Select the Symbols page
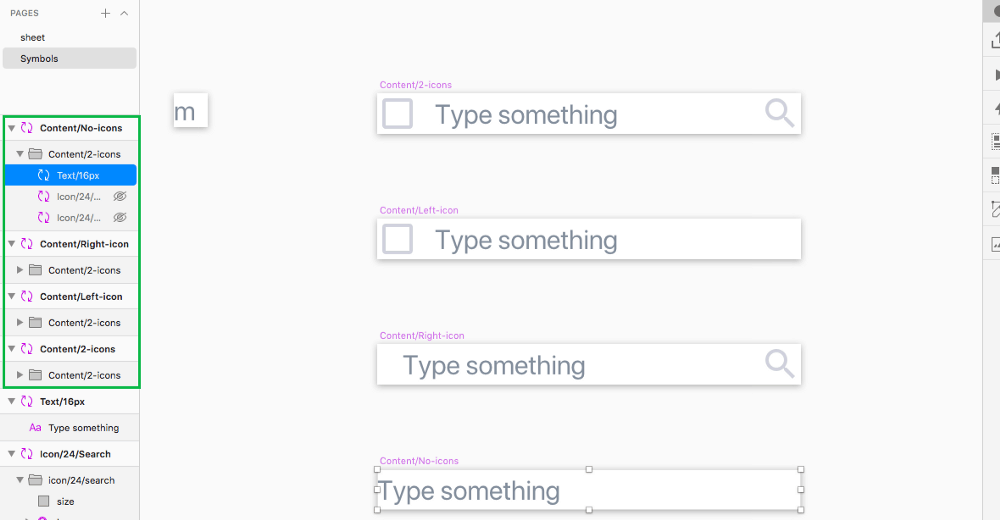 pos(70,58)
